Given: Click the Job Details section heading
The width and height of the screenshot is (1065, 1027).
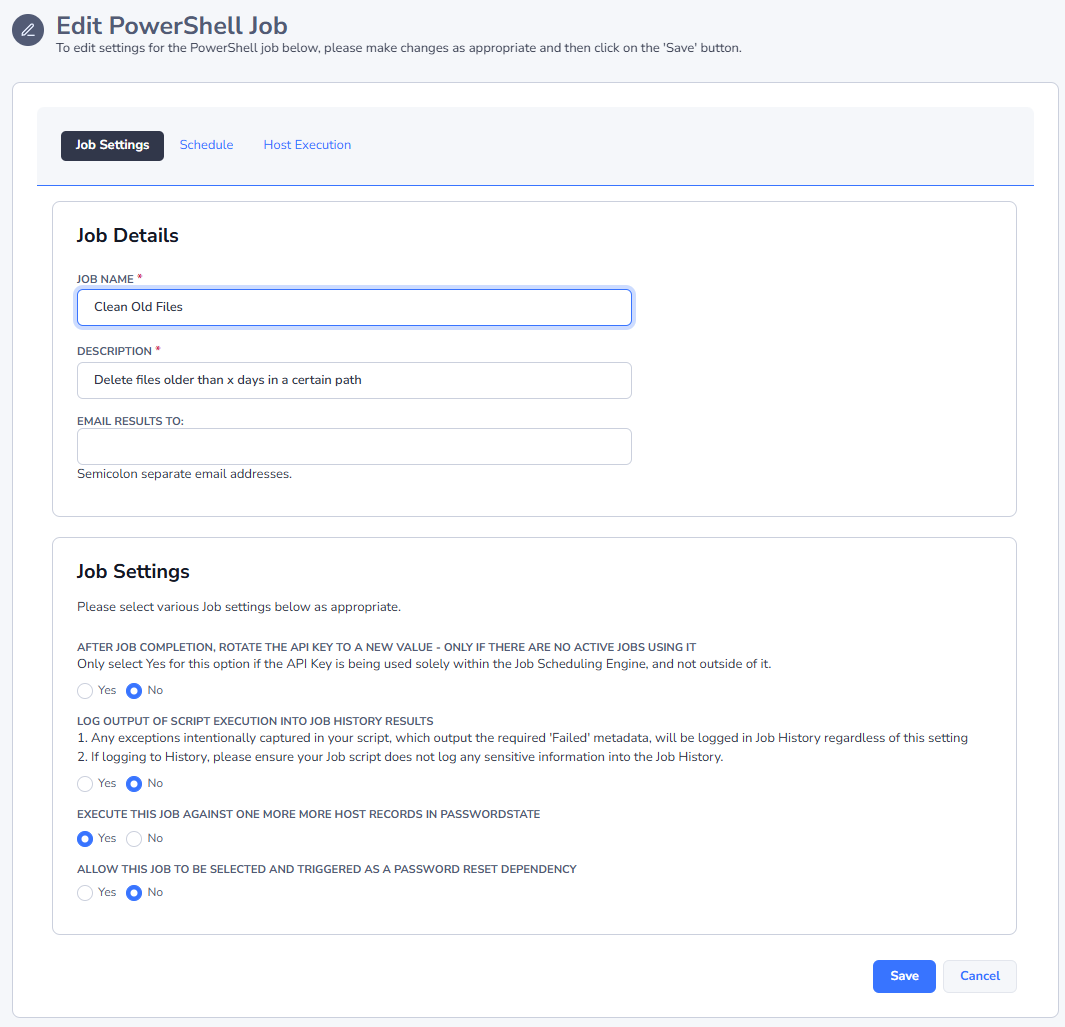Looking at the screenshot, I should [x=128, y=236].
